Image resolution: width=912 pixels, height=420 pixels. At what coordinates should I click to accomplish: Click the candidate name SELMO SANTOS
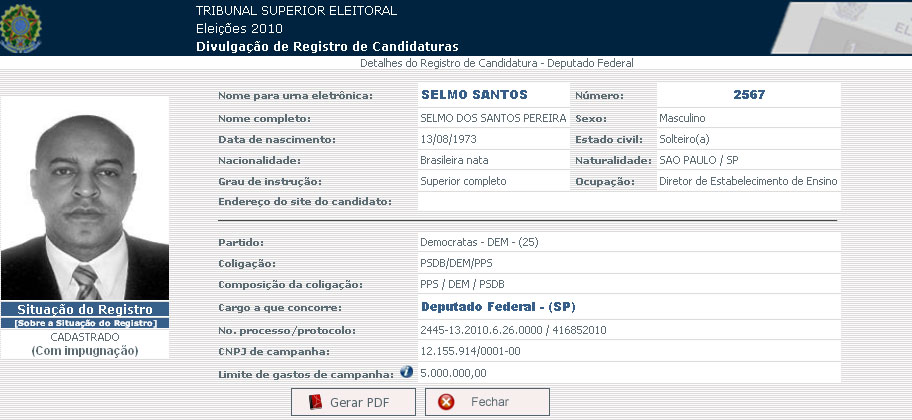pos(474,95)
